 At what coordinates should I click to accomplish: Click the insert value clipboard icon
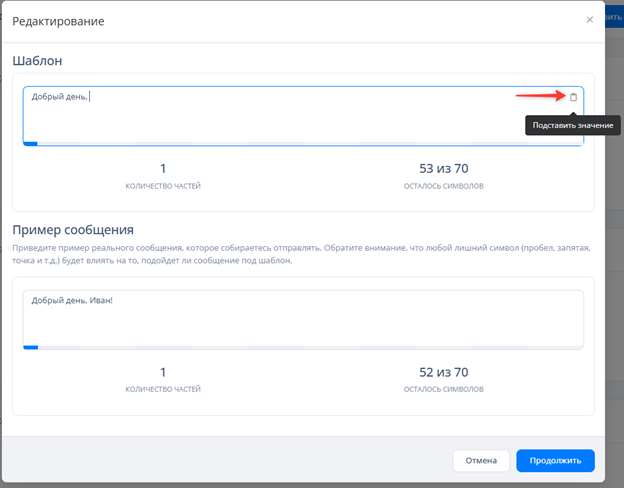pos(573,97)
